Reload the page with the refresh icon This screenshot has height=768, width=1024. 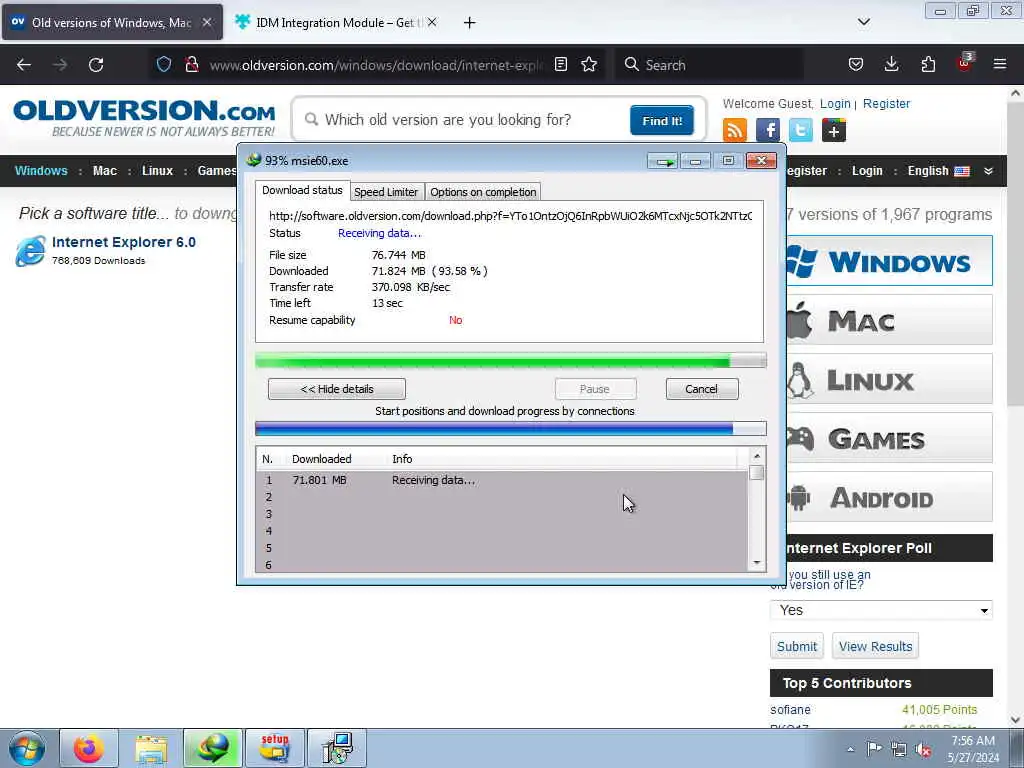(96, 65)
